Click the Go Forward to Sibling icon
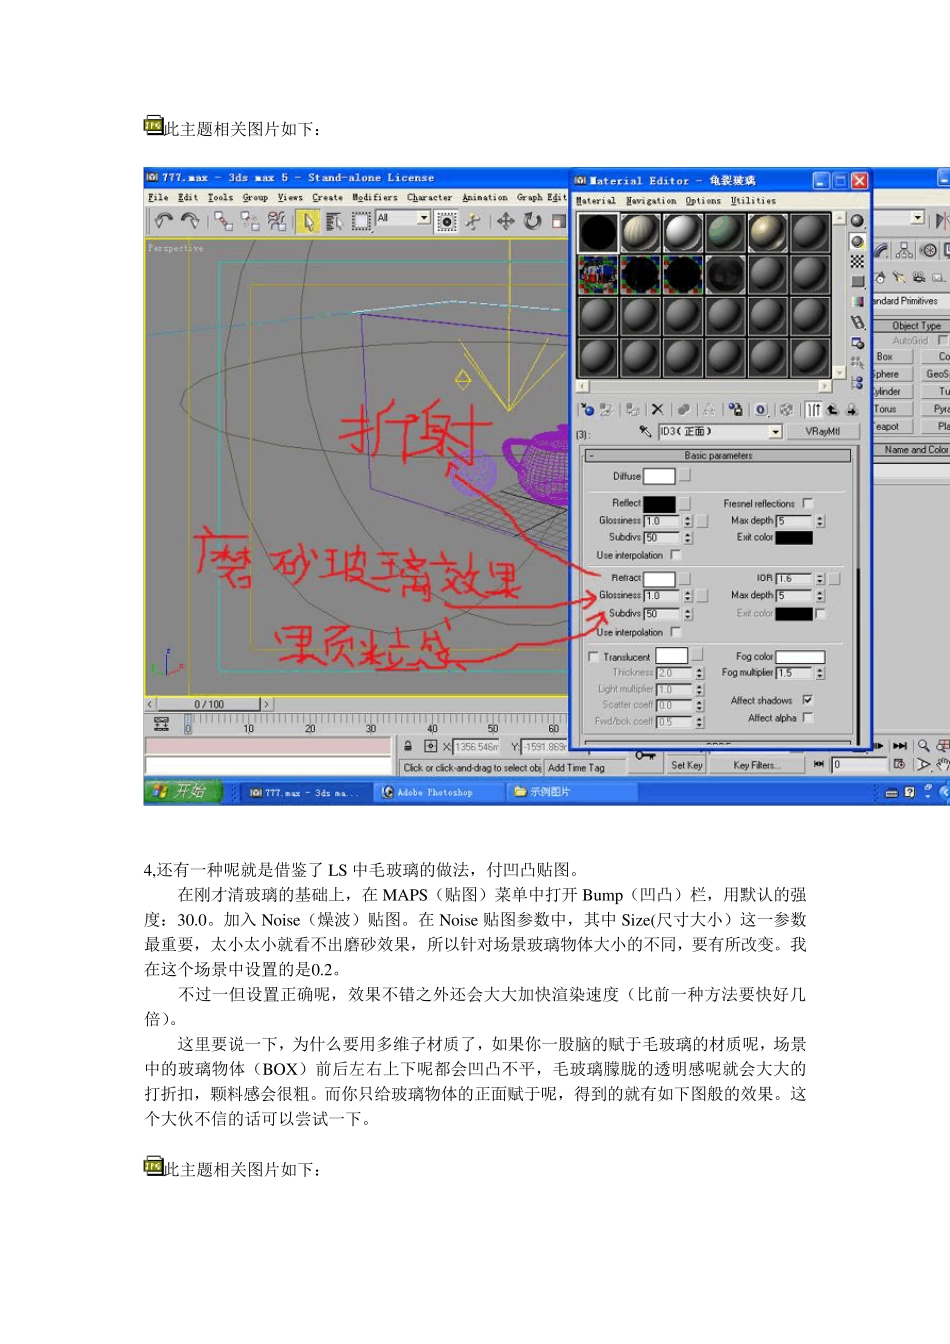This screenshot has height=1344, width=950. pyautogui.click(x=851, y=409)
